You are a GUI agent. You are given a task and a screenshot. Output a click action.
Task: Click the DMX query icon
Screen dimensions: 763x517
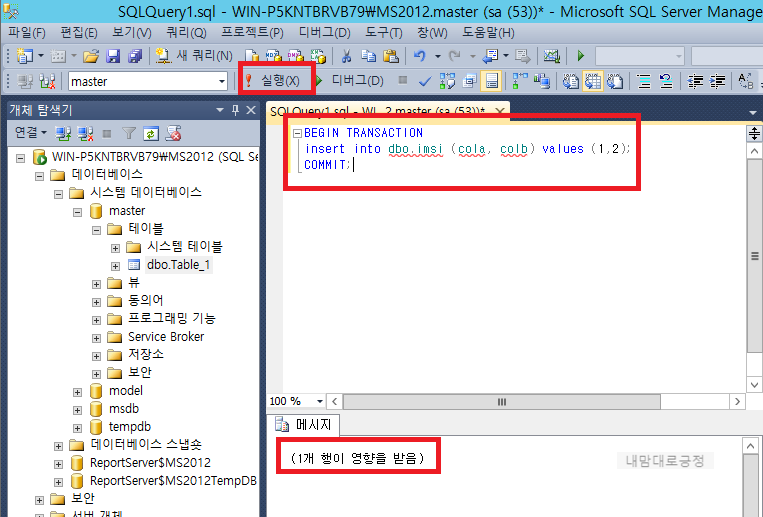pos(295,56)
